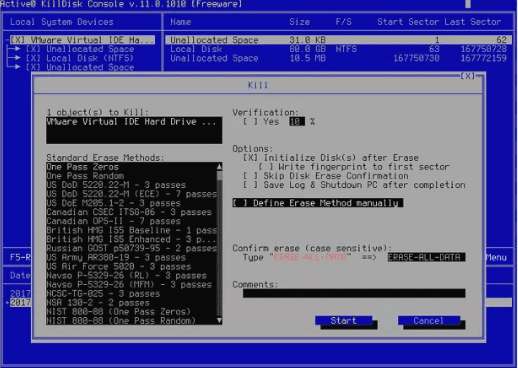The height and width of the screenshot is (368, 518).
Task: Select Russian GOST p50739-95 method
Action: [131, 248]
